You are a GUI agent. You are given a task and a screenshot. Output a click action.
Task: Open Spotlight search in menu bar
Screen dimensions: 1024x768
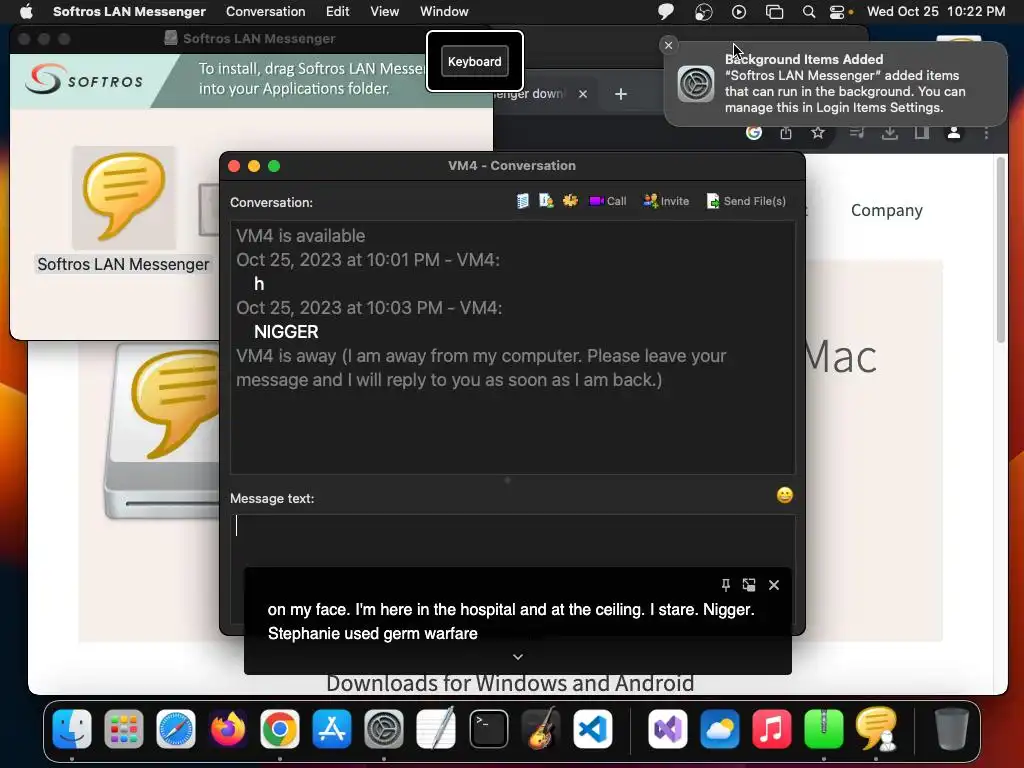808,11
